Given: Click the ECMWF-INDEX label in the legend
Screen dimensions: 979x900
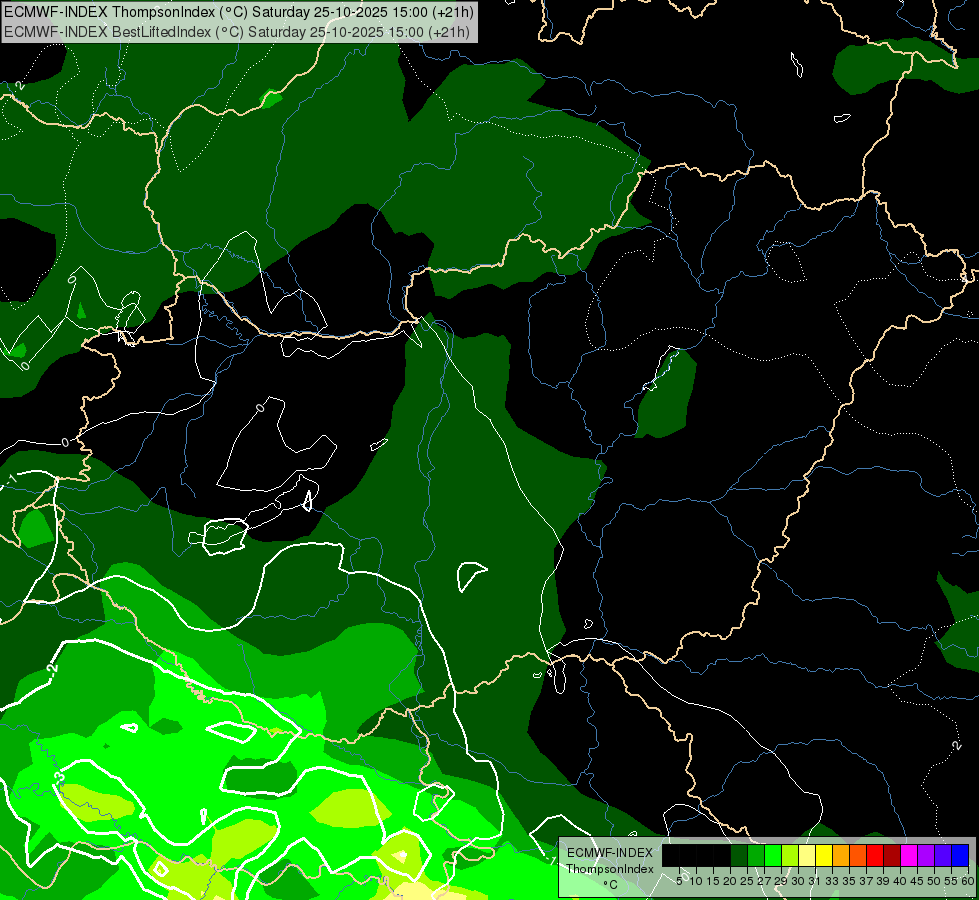Looking at the screenshot, I should pos(610,853).
